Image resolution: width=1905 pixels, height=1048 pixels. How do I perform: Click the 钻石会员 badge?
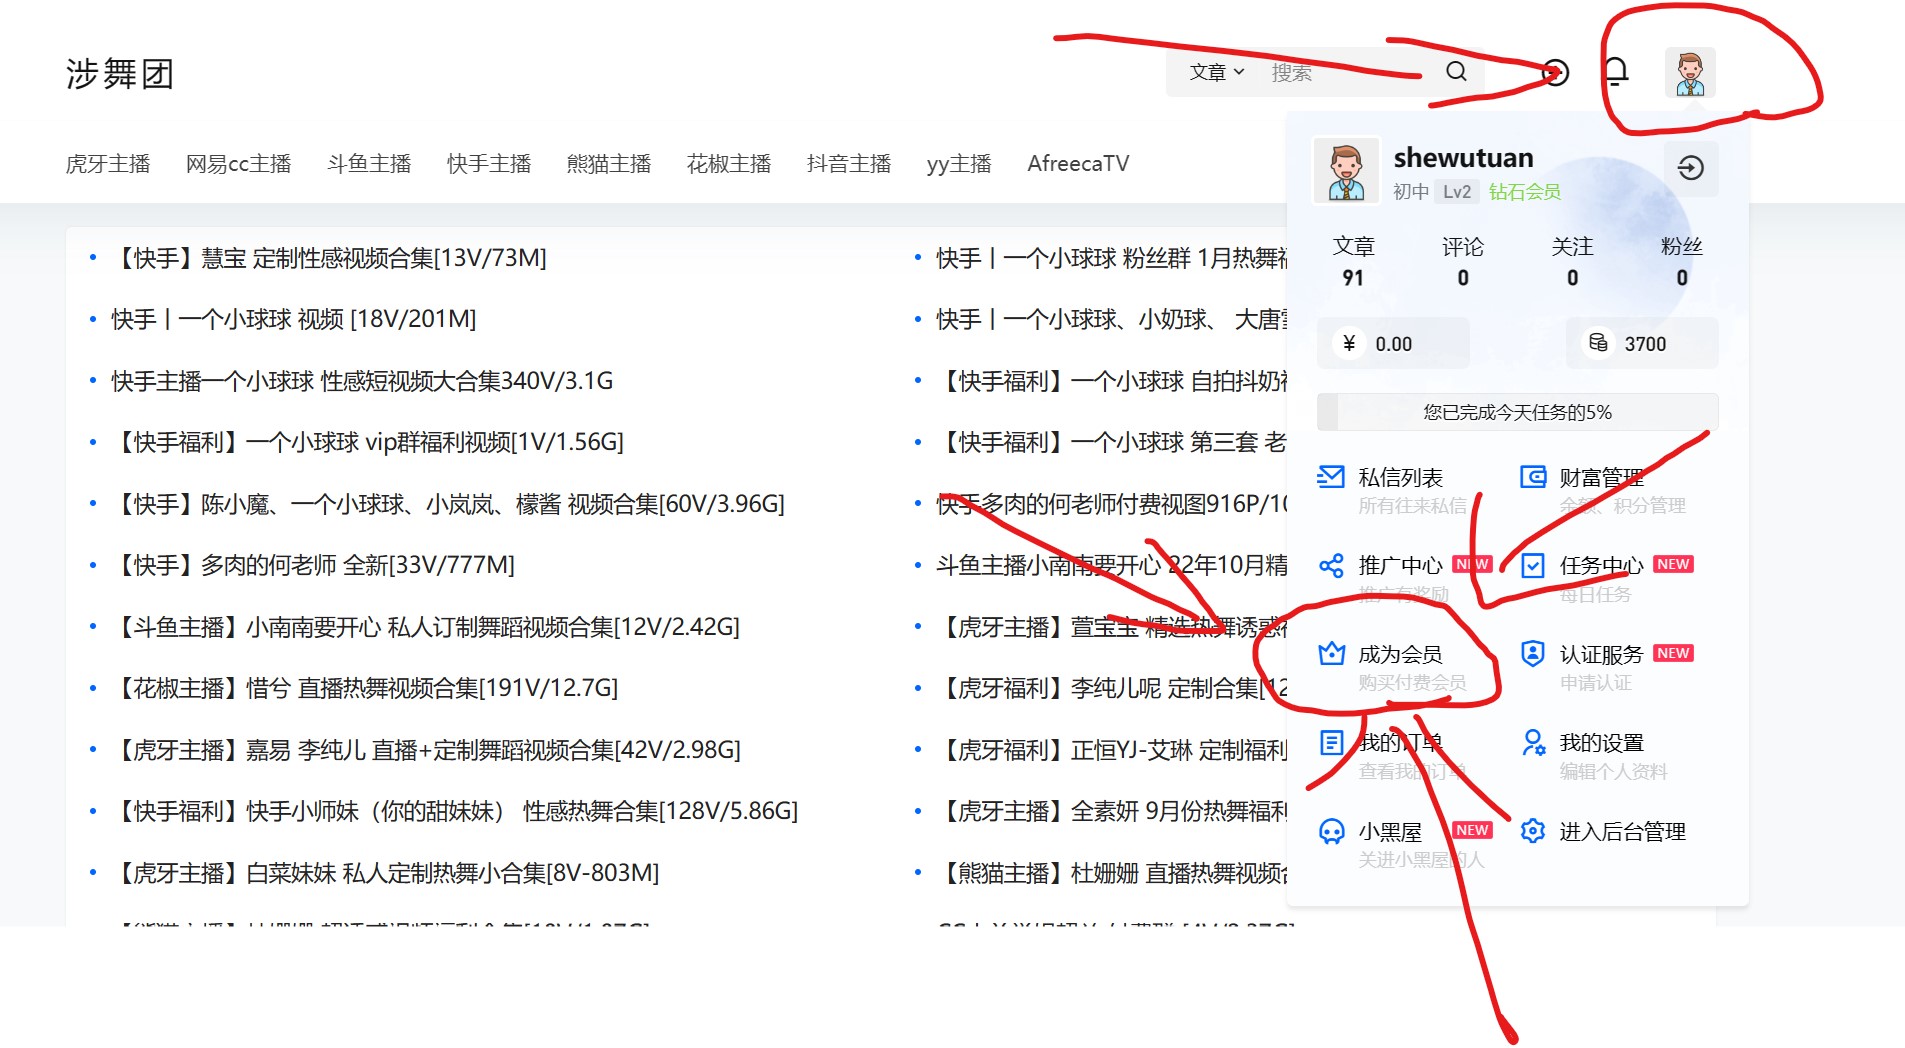[x=1524, y=191]
